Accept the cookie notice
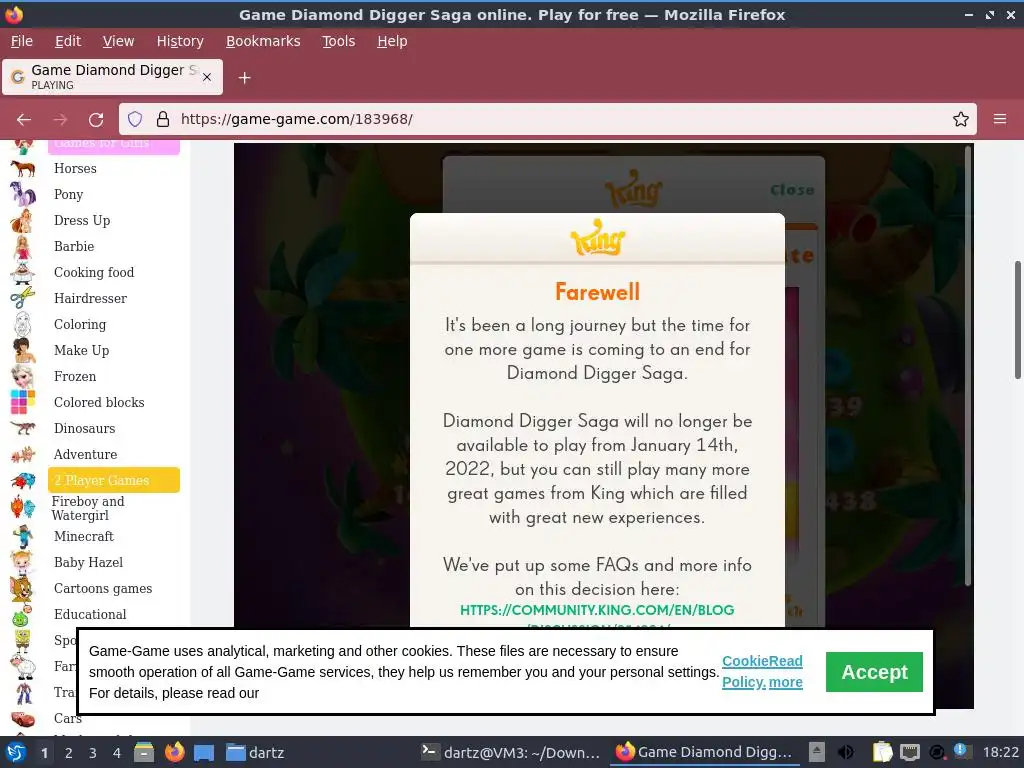Viewport: 1024px width, 768px height. click(874, 672)
